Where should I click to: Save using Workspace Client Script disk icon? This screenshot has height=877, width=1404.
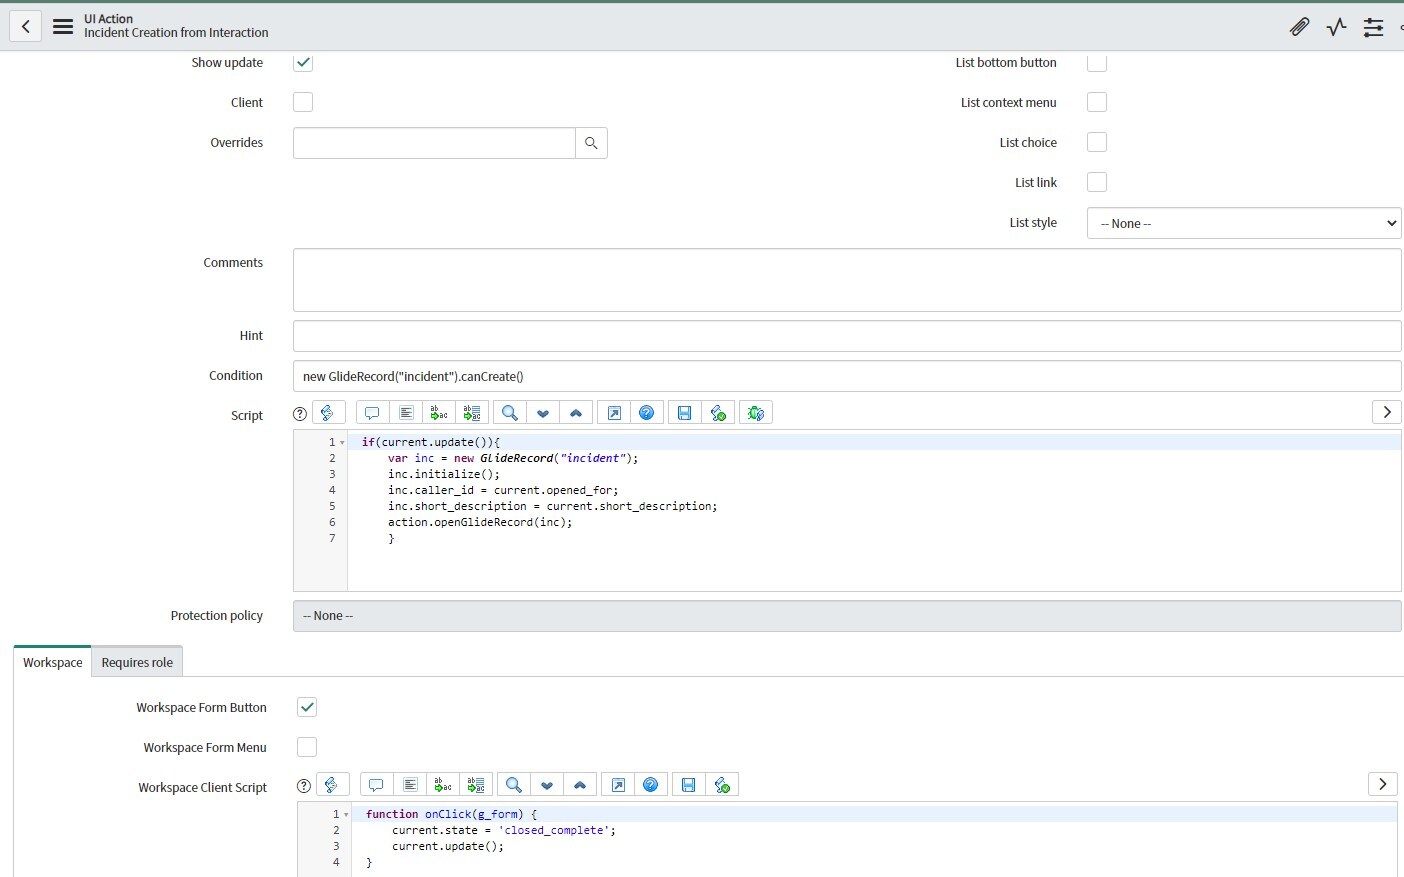689,785
